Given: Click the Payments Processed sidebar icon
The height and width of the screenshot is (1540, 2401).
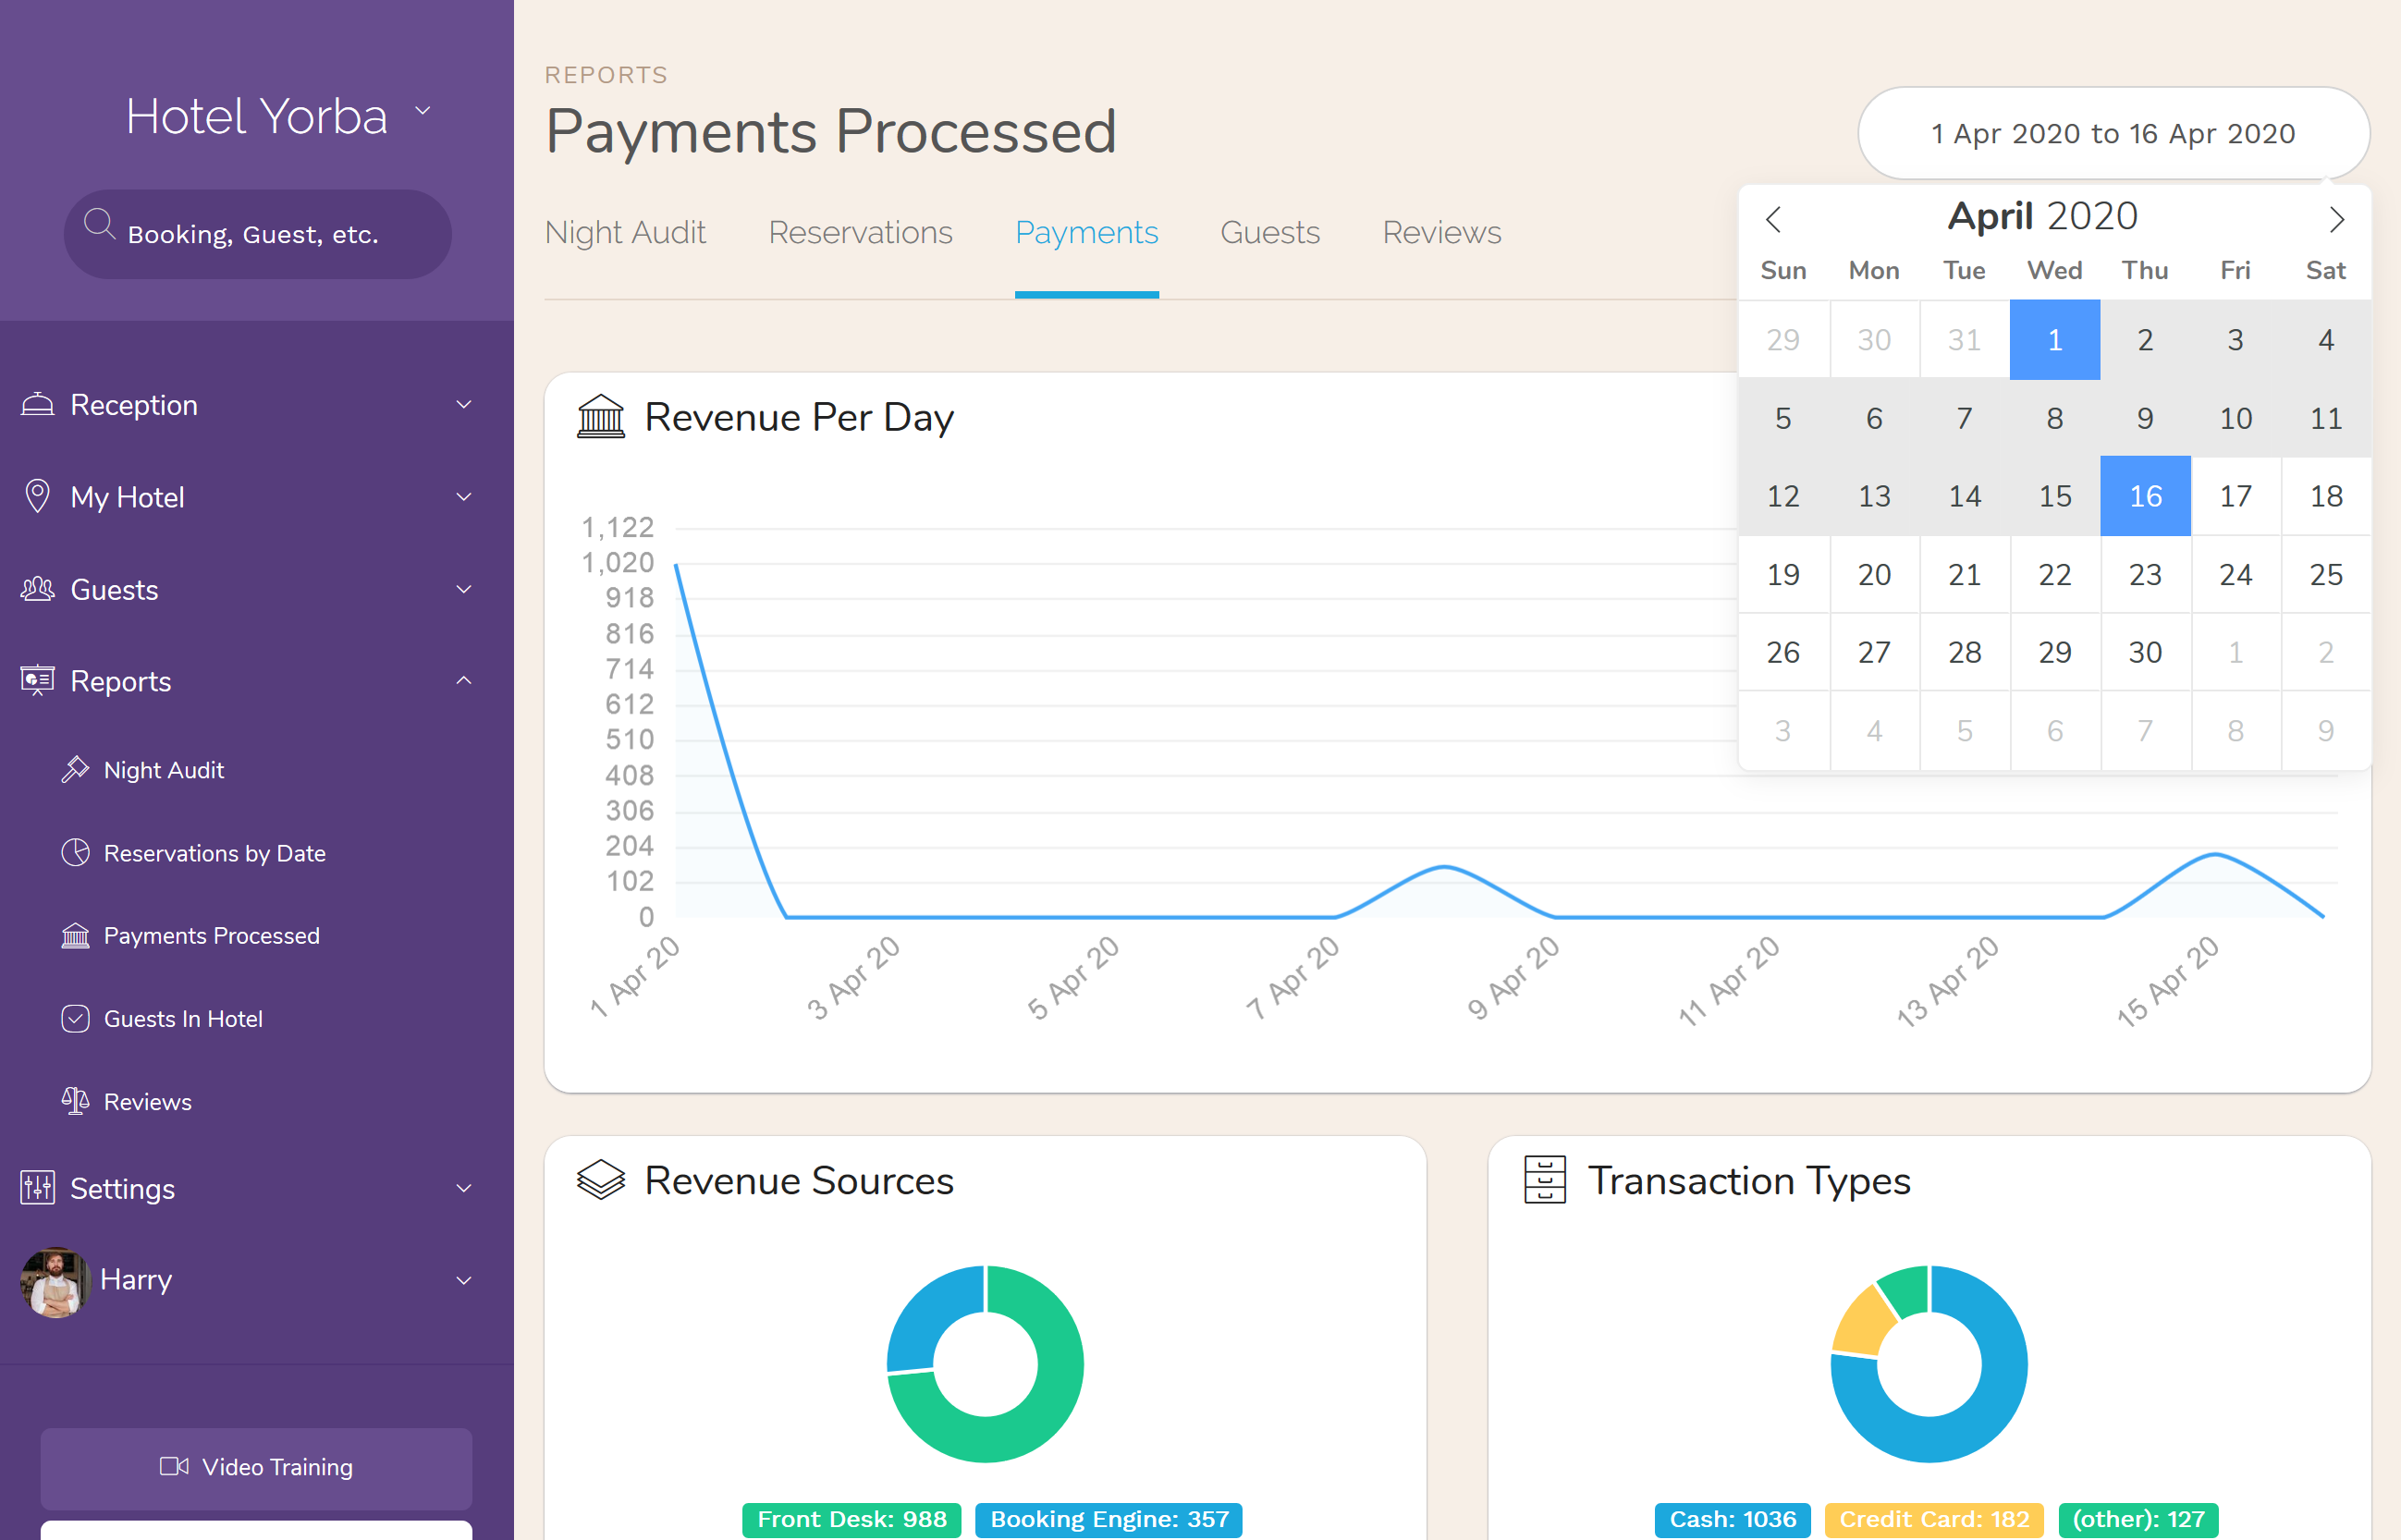Looking at the screenshot, I should (75, 935).
